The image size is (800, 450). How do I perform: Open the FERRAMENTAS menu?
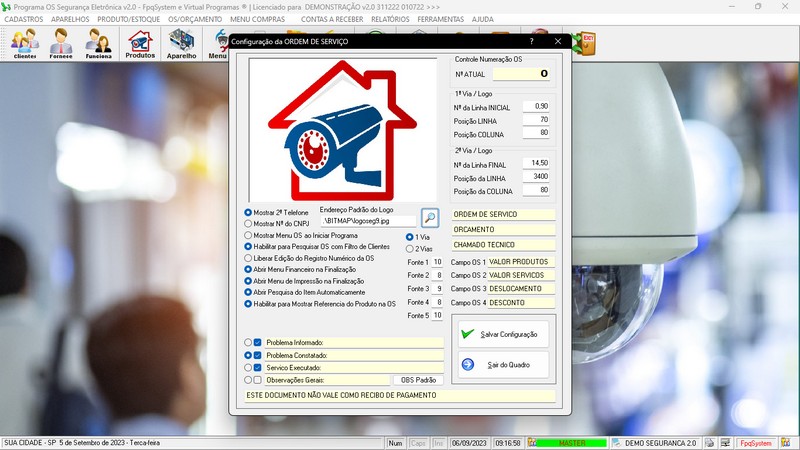pyautogui.click(x=441, y=19)
